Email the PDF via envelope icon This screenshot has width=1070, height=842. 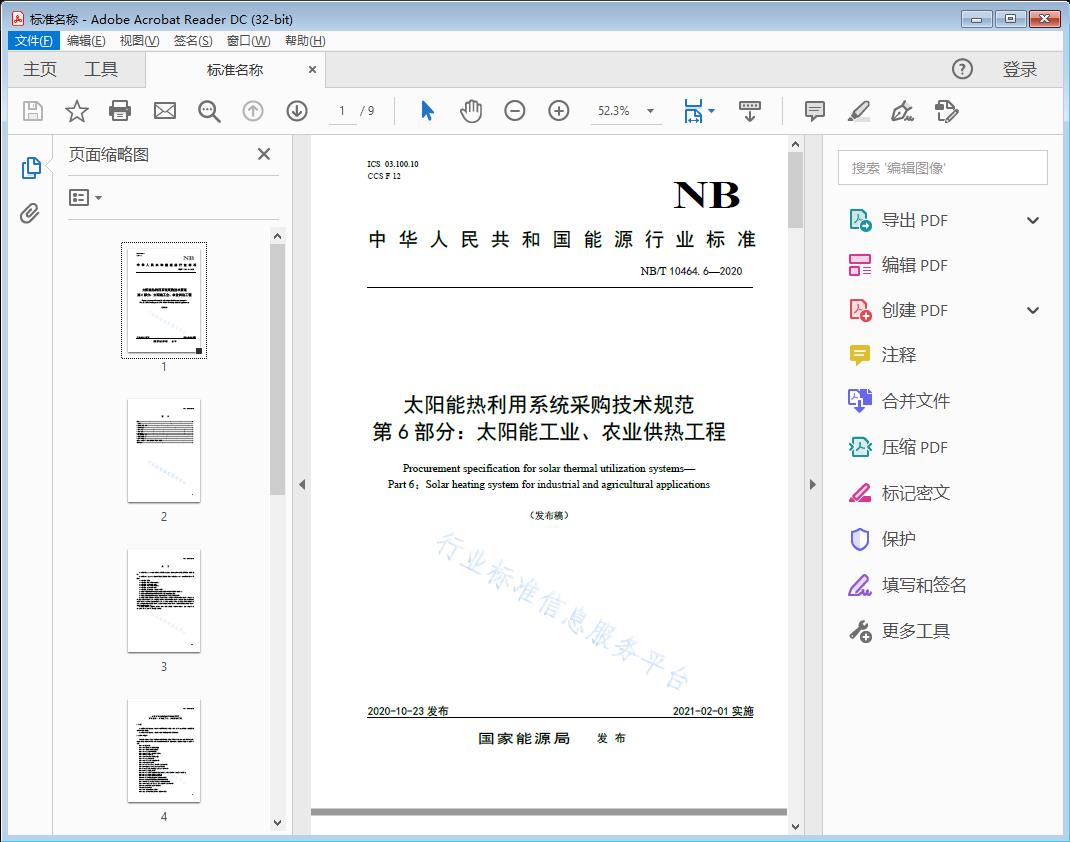(164, 111)
